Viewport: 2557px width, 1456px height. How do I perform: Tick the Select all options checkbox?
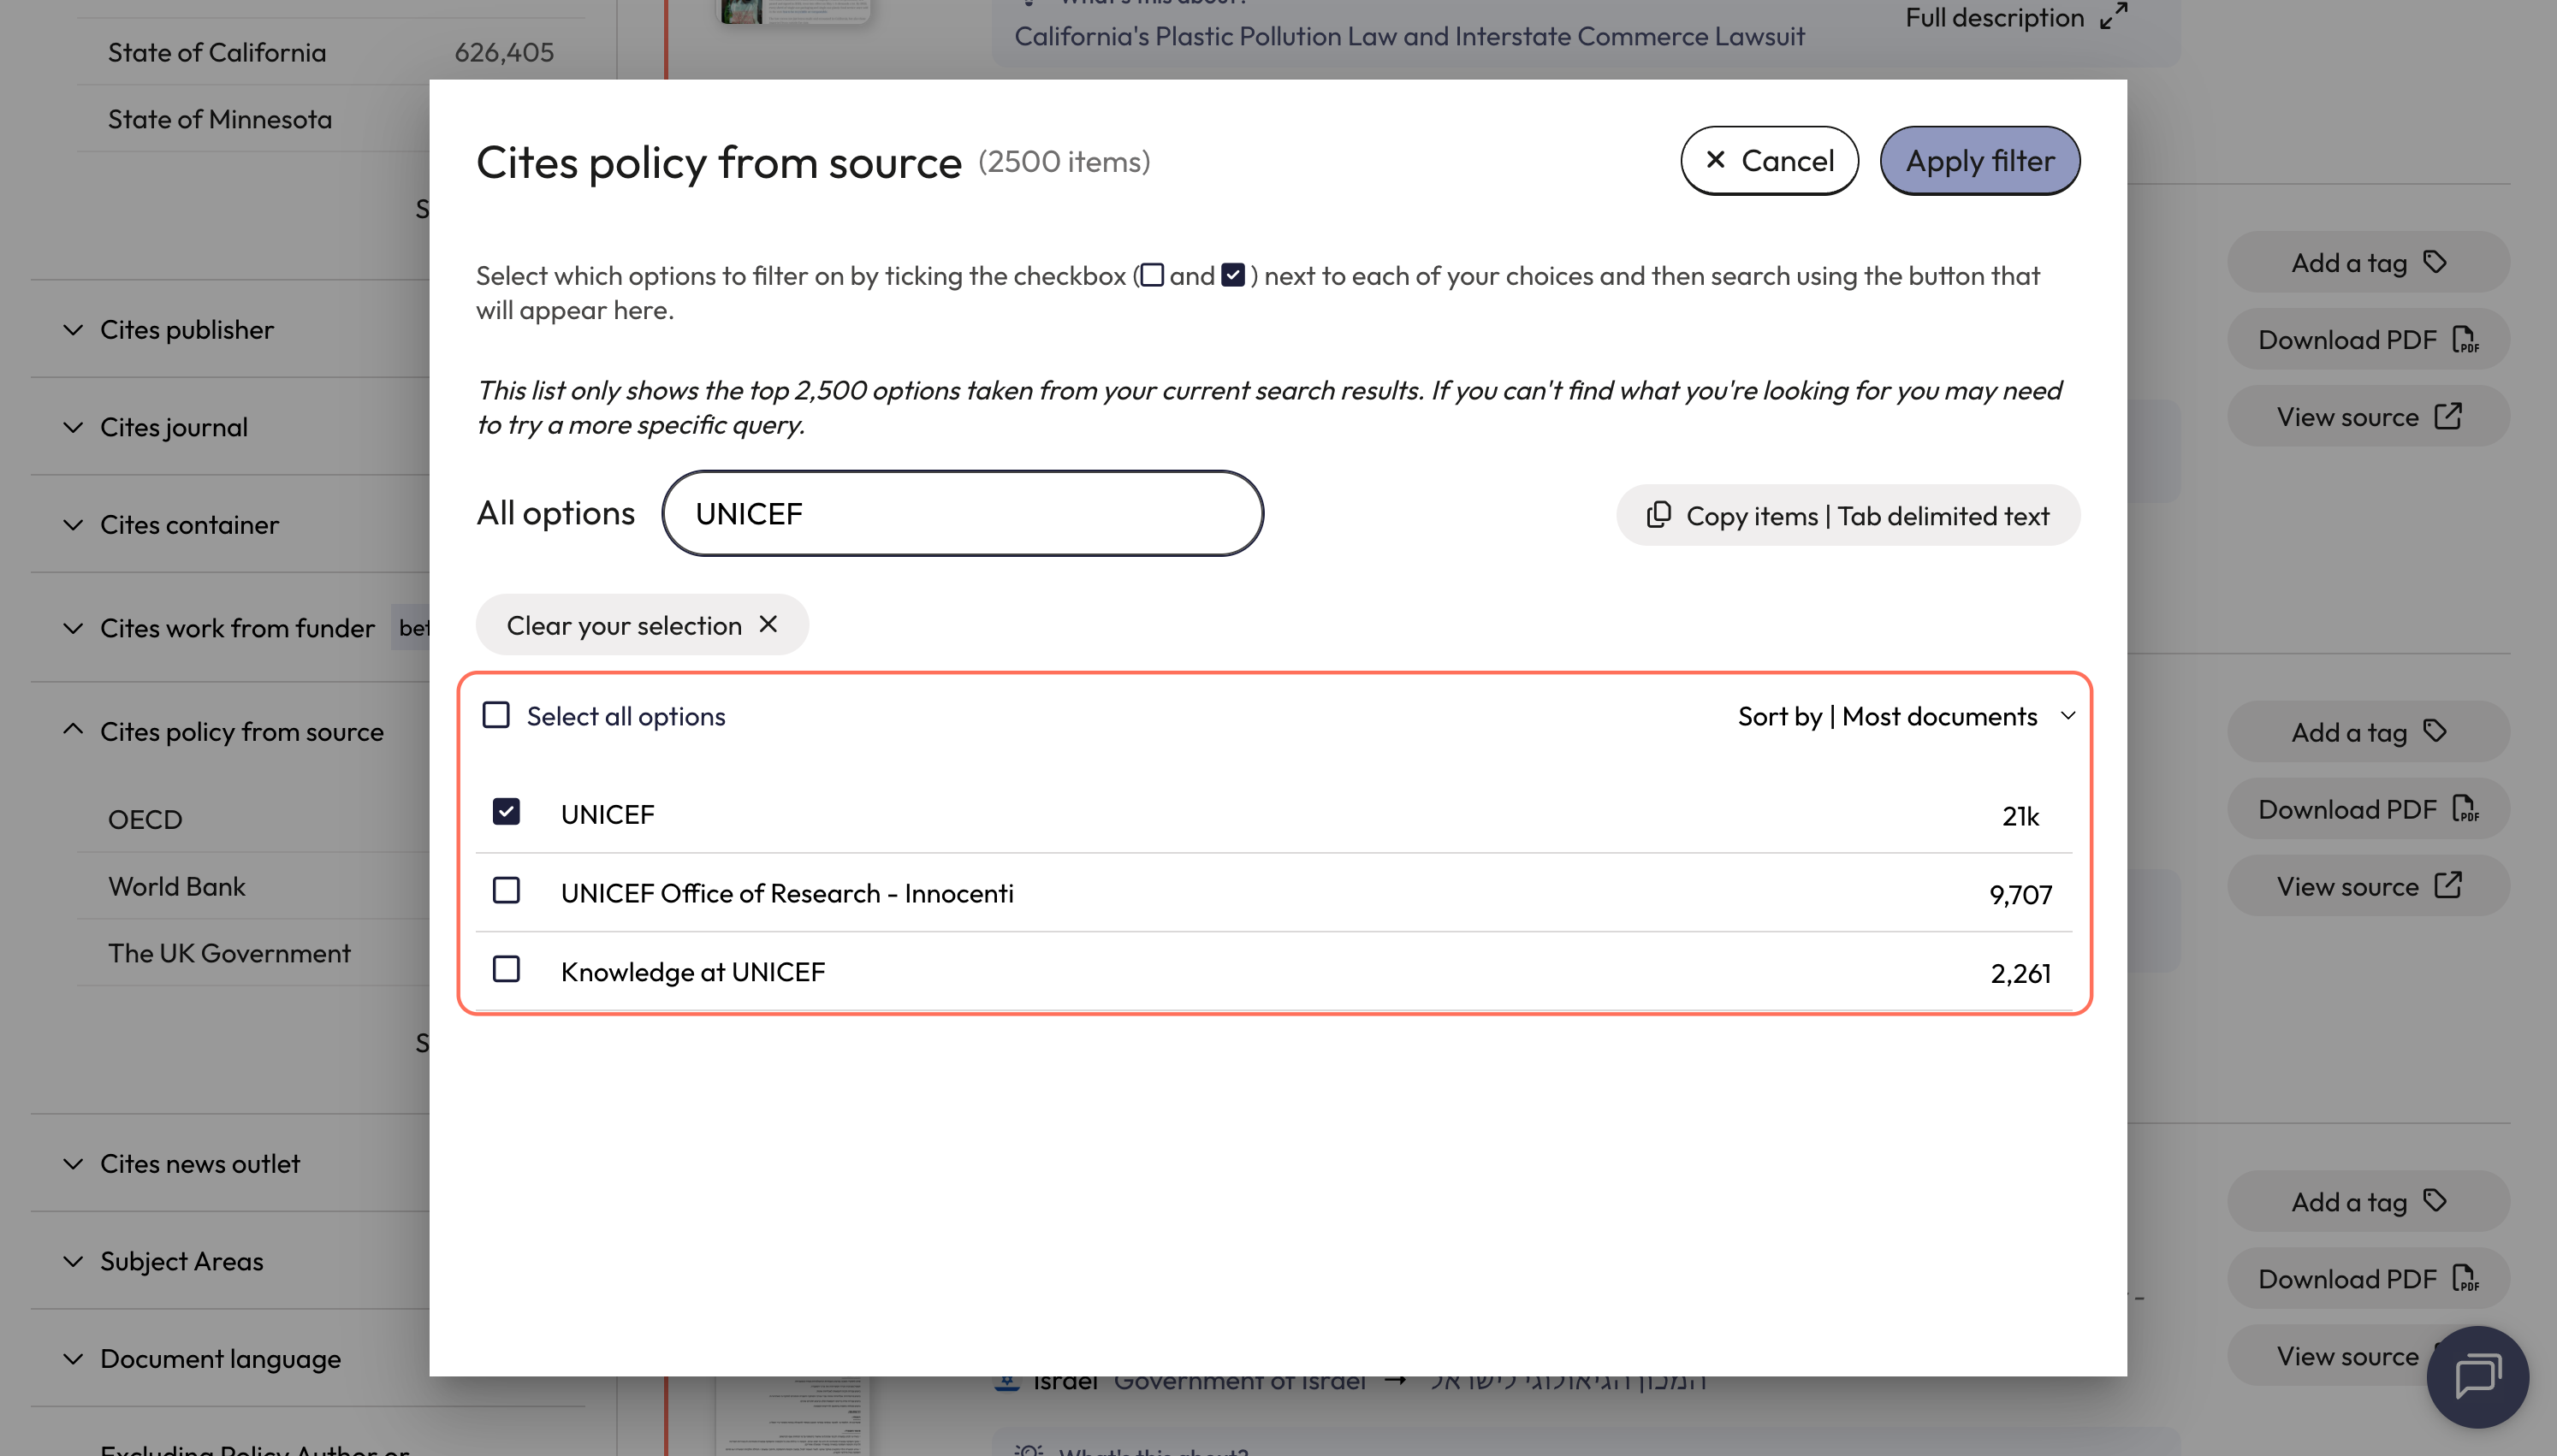pos(496,715)
